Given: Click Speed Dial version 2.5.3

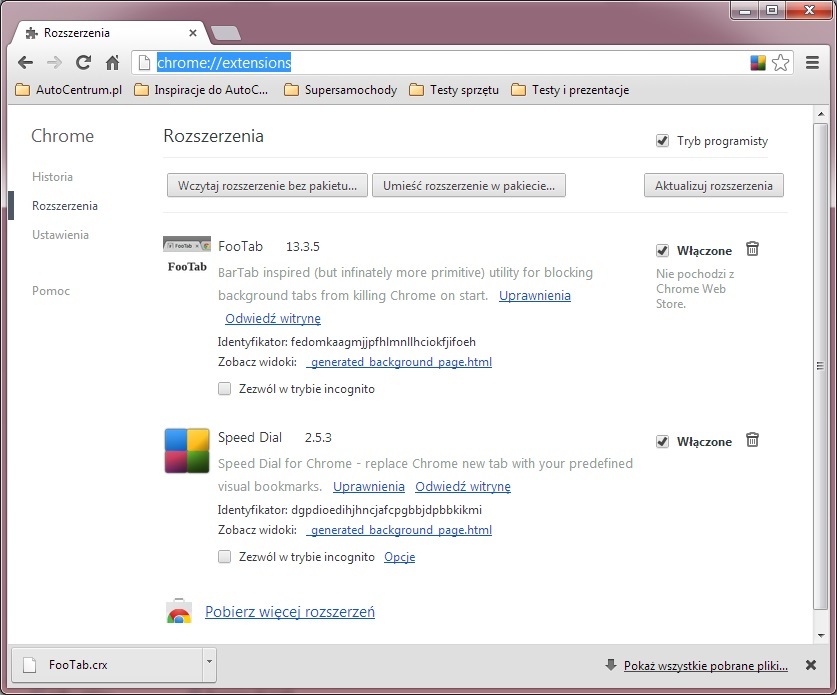Looking at the screenshot, I should tap(318, 438).
